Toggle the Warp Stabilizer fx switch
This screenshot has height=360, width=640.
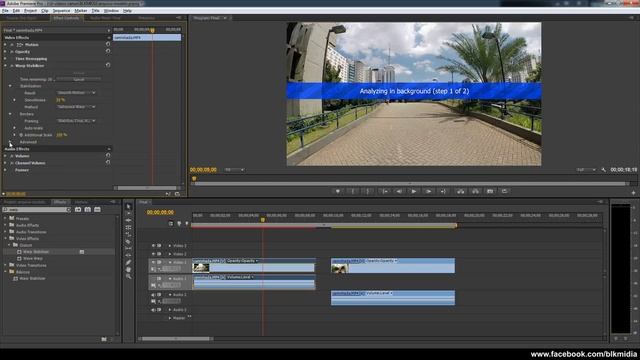(12, 66)
